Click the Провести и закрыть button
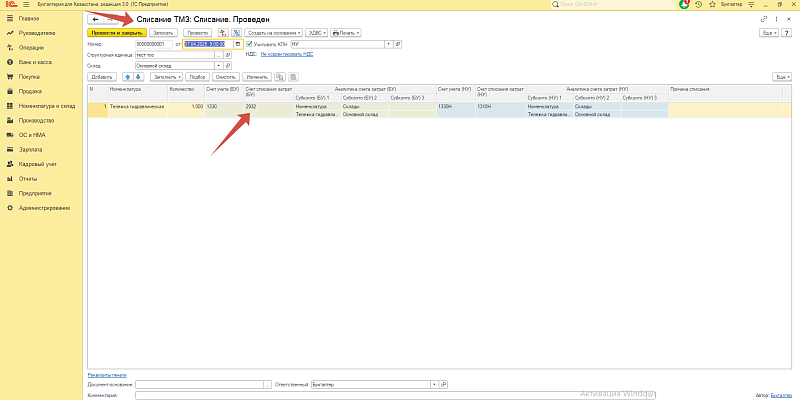 (x=116, y=33)
